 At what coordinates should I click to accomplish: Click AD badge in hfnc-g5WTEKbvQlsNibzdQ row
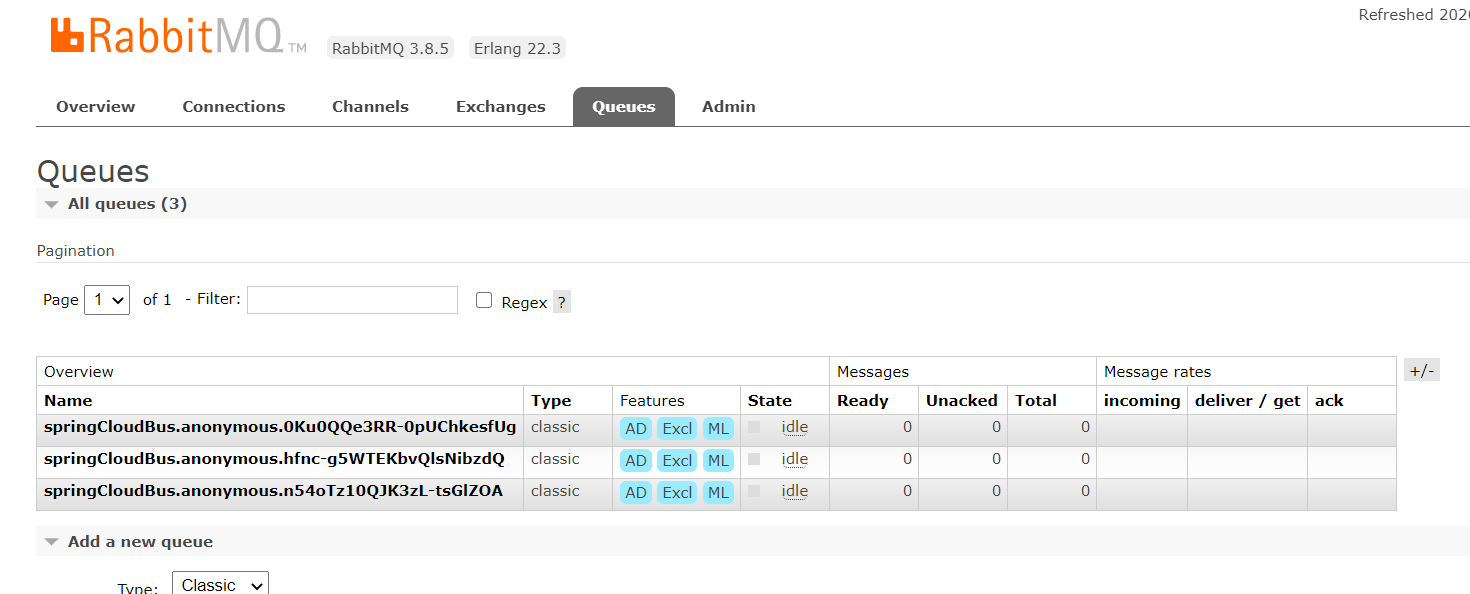click(636, 461)
